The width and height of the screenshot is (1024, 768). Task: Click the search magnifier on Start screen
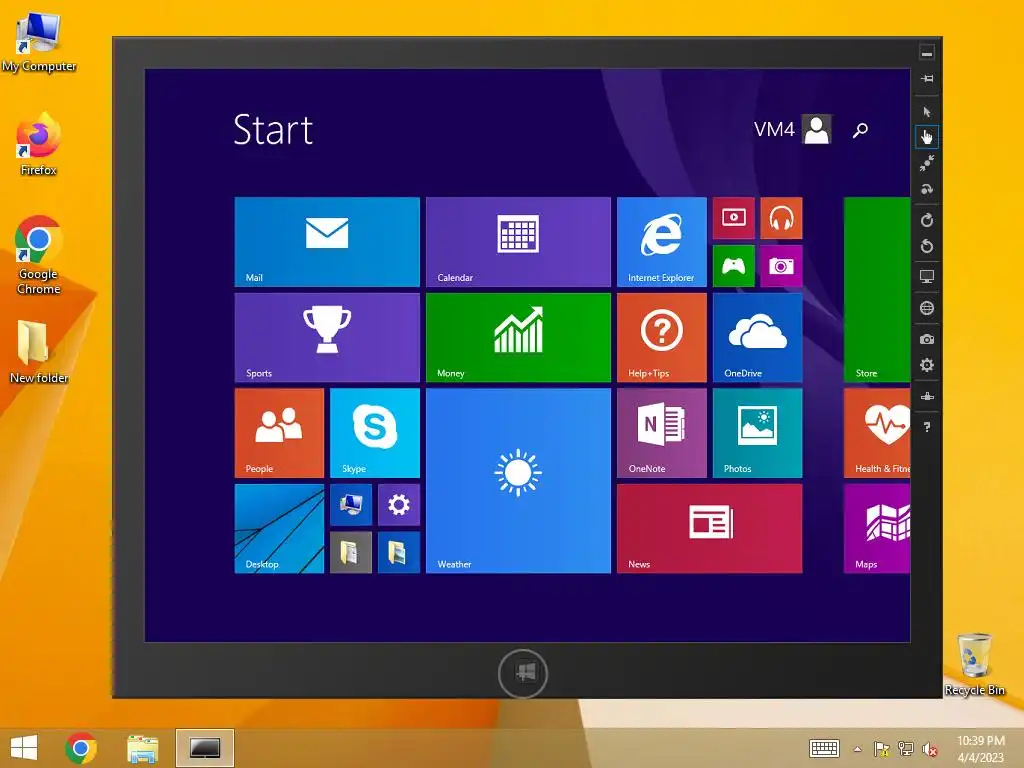[x=861, y=130]
